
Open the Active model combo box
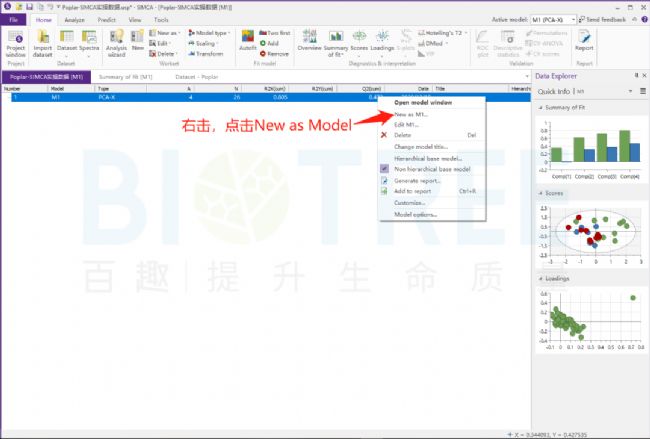[553, 19]
